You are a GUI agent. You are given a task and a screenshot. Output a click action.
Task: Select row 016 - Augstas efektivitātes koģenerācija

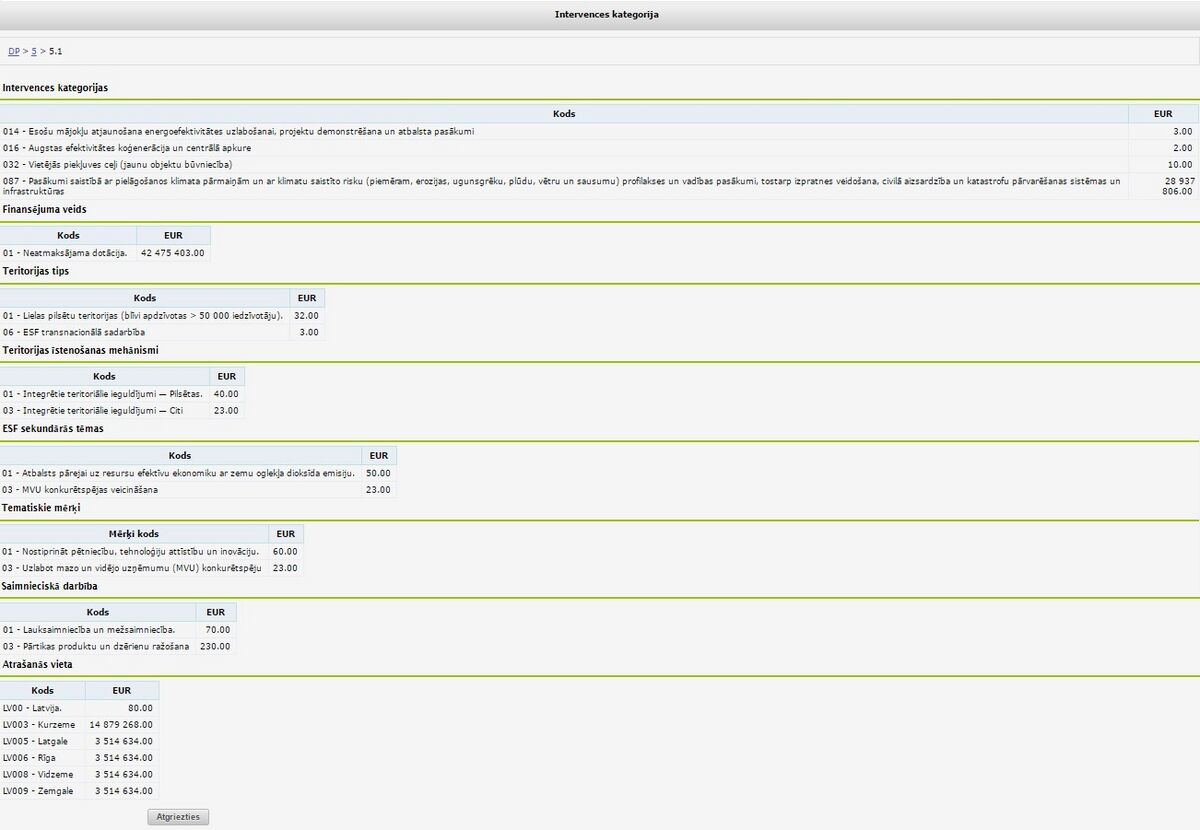click(600, 148)
